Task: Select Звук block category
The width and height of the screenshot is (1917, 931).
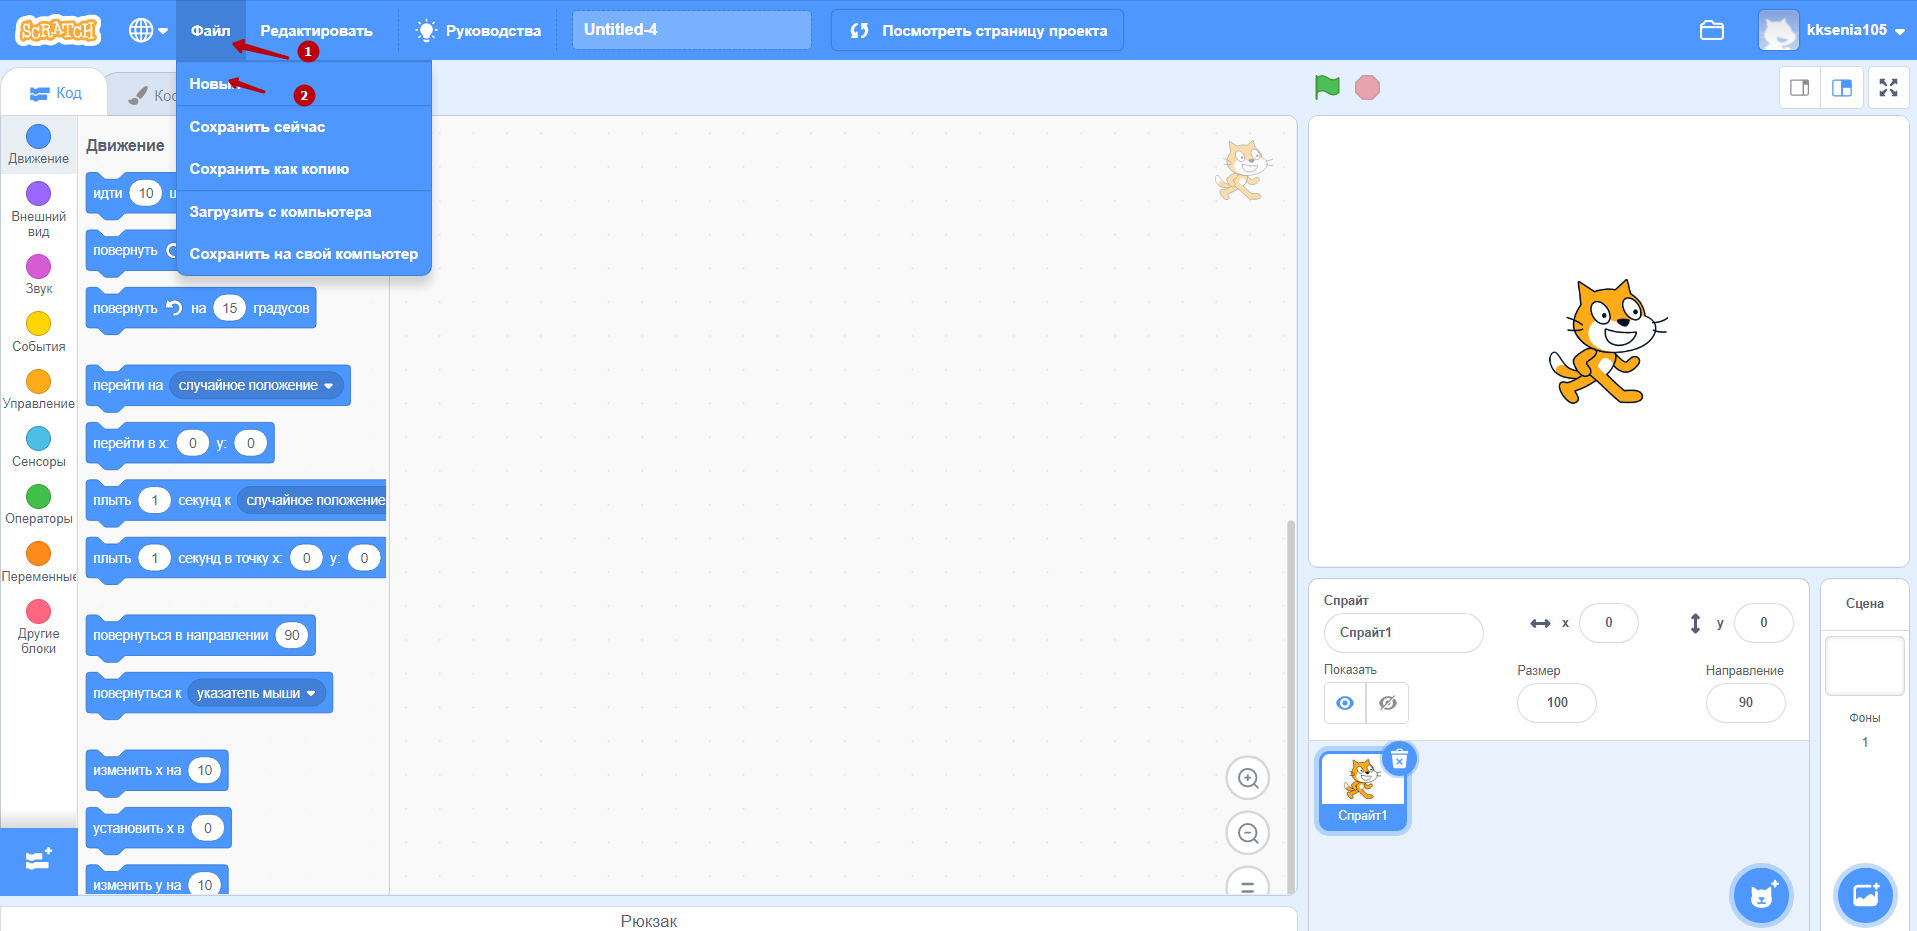Action: (38, 275)
